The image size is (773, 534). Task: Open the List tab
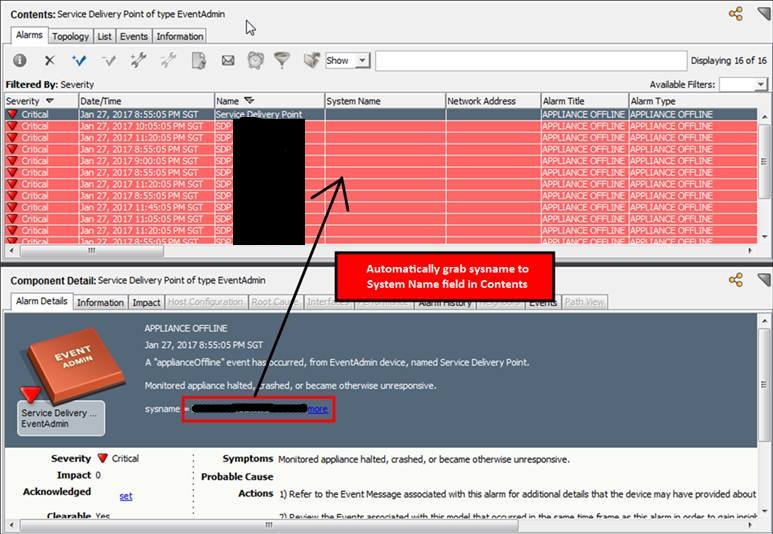point(104,36)
